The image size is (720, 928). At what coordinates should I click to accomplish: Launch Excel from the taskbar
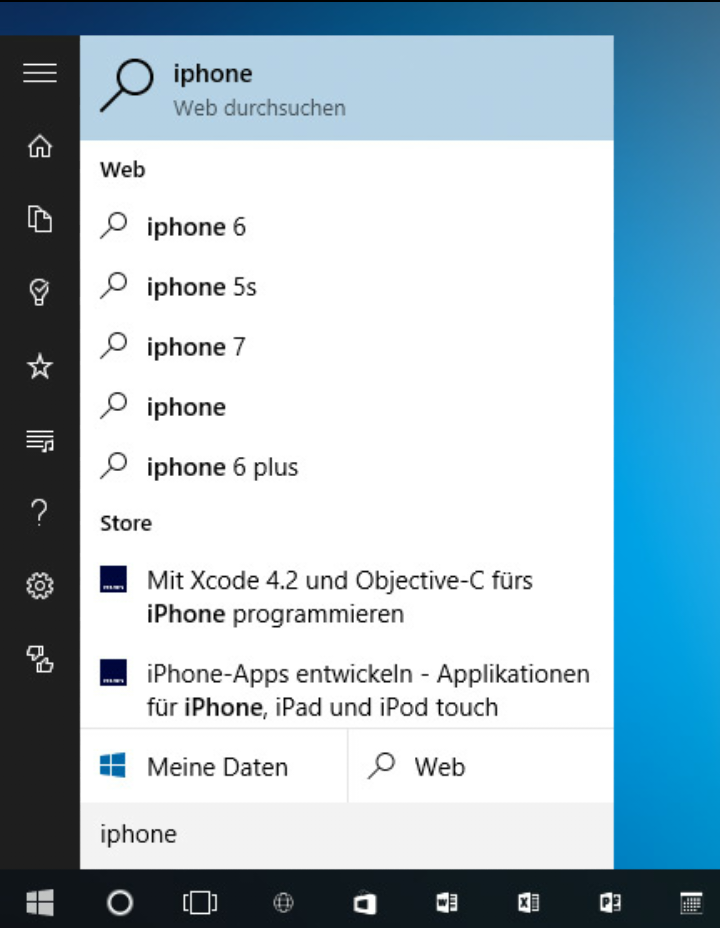[528, 903]
